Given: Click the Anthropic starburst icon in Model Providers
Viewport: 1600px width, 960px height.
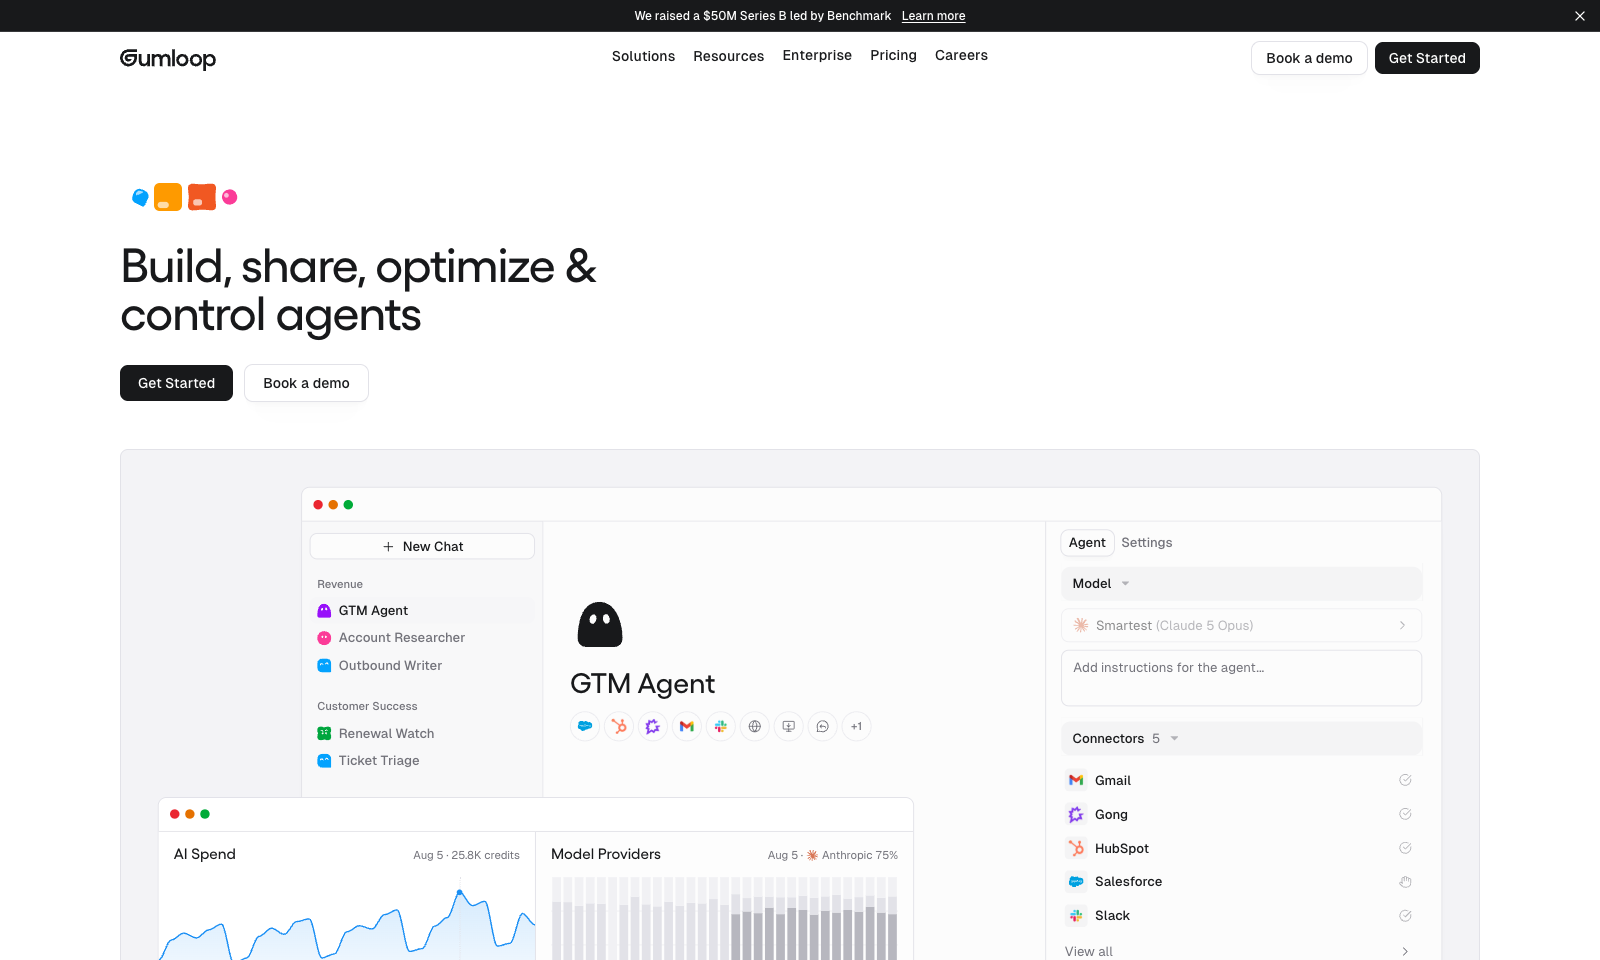Looking at the screenshot, I should pos(812,855).
